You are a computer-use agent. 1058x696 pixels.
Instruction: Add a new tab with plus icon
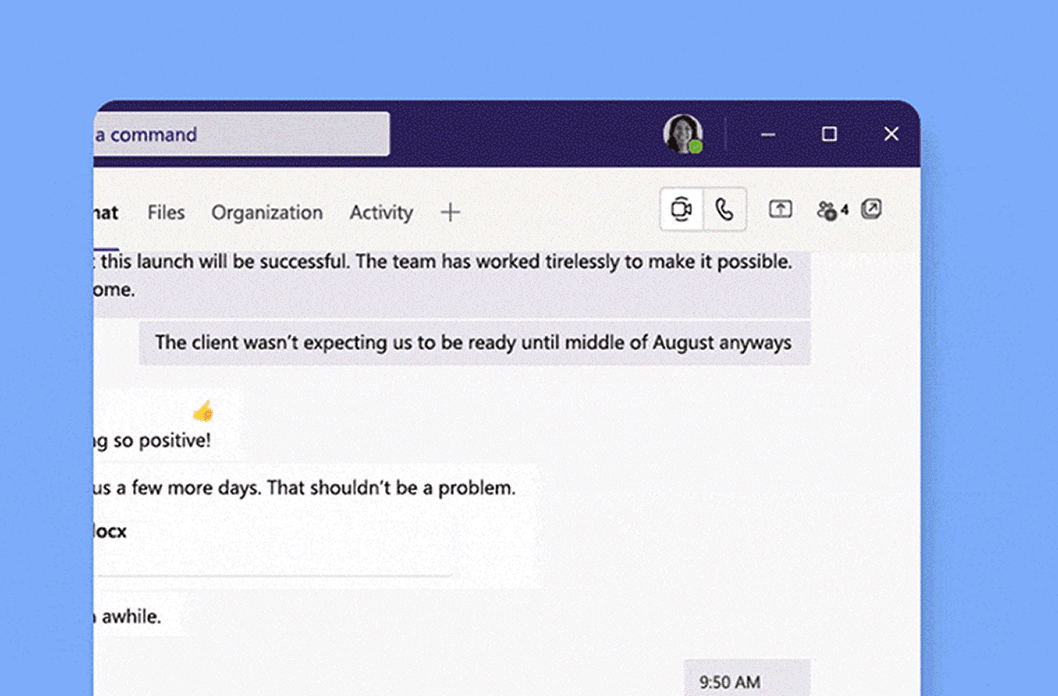450,212
